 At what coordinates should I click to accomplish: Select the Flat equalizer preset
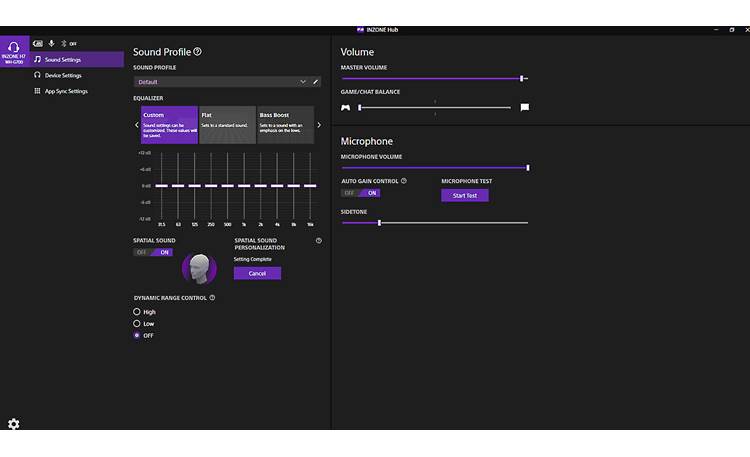coord(227,125)
